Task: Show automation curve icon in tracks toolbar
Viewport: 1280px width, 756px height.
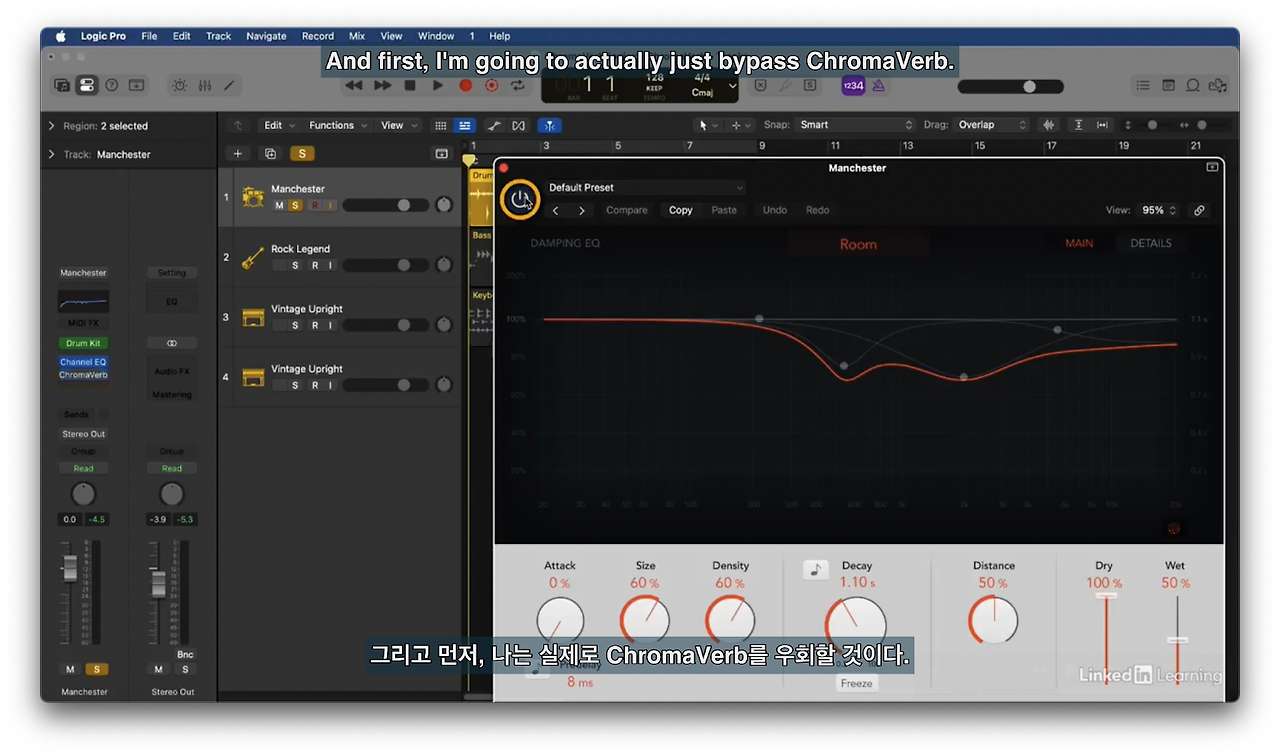Action: (494, 125)
